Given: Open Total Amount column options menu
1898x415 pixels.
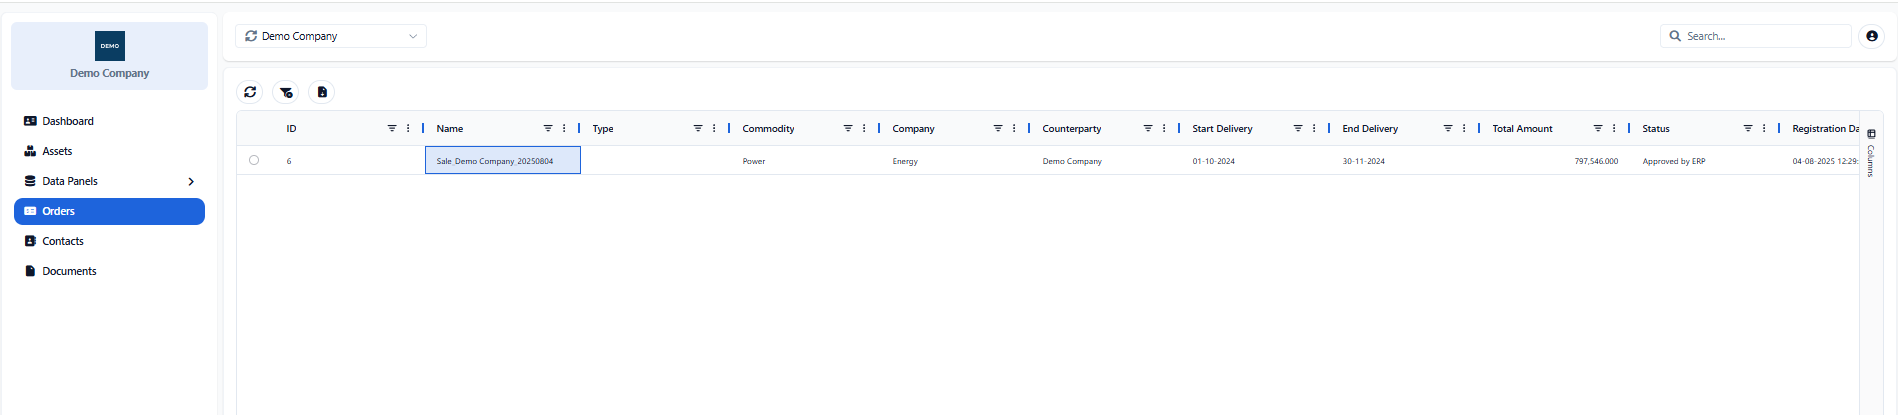Looking at the screenshot, I should tap(1614, 128).
